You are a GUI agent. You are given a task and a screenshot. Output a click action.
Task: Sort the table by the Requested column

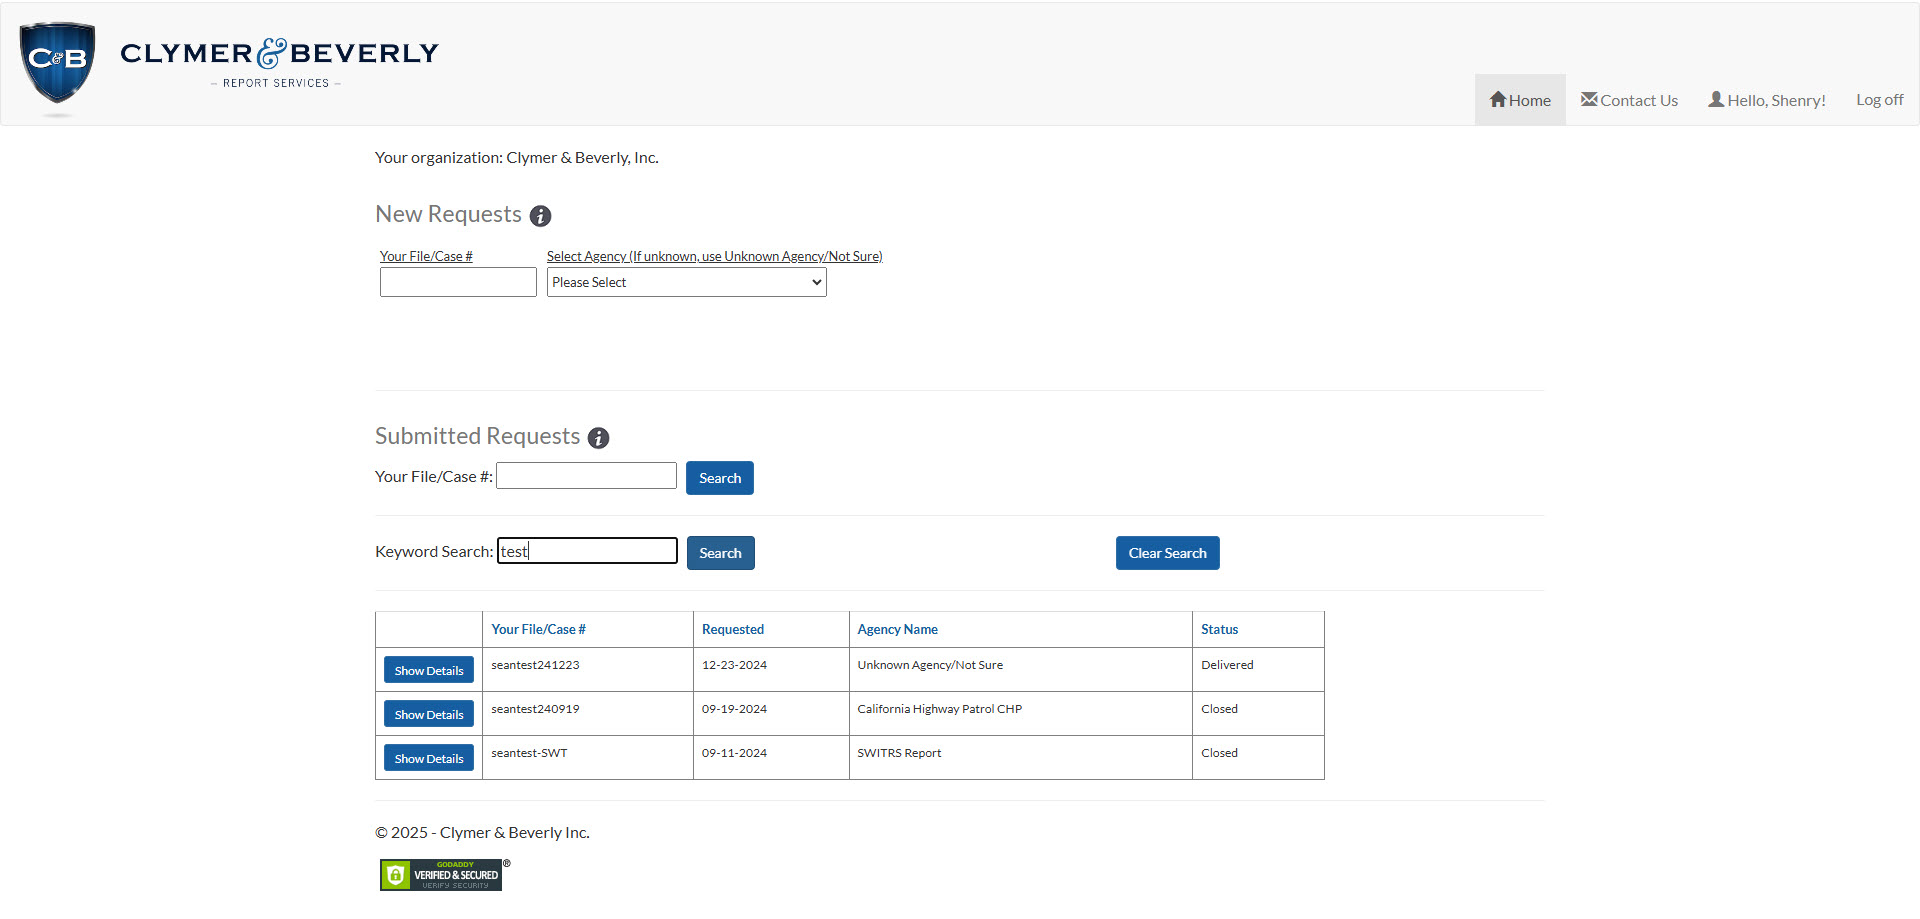[x=732, y=629]
